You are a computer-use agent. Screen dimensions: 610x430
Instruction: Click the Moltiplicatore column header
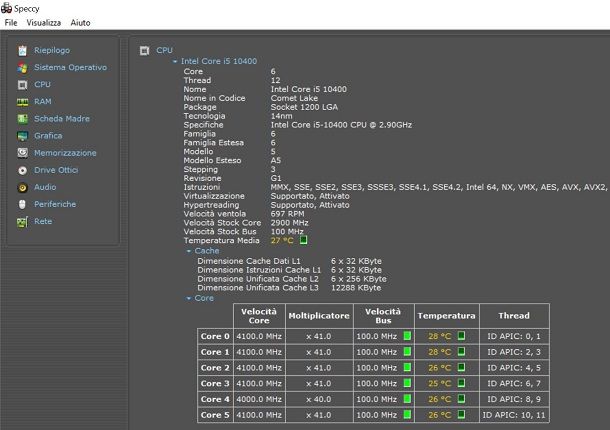319,316
